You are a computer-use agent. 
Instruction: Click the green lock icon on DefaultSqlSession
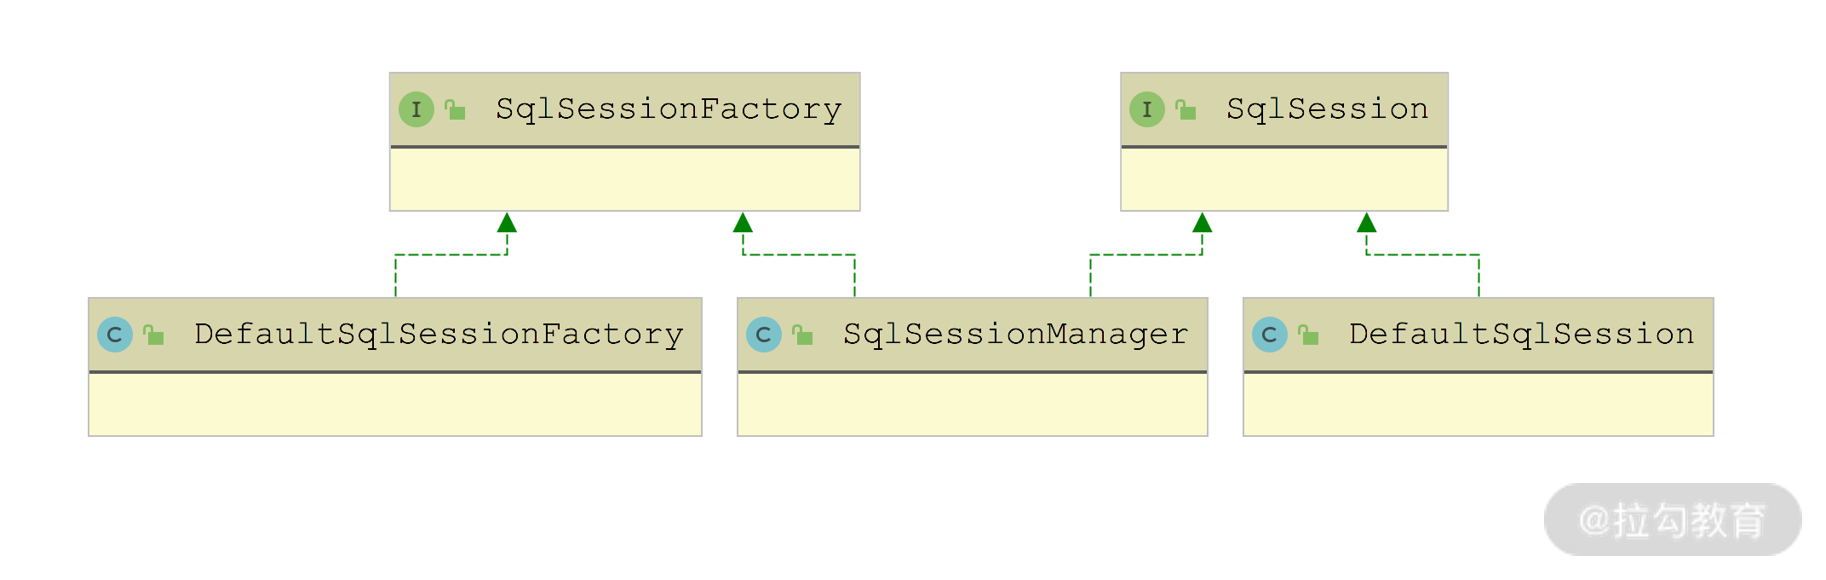[1308, 334]
